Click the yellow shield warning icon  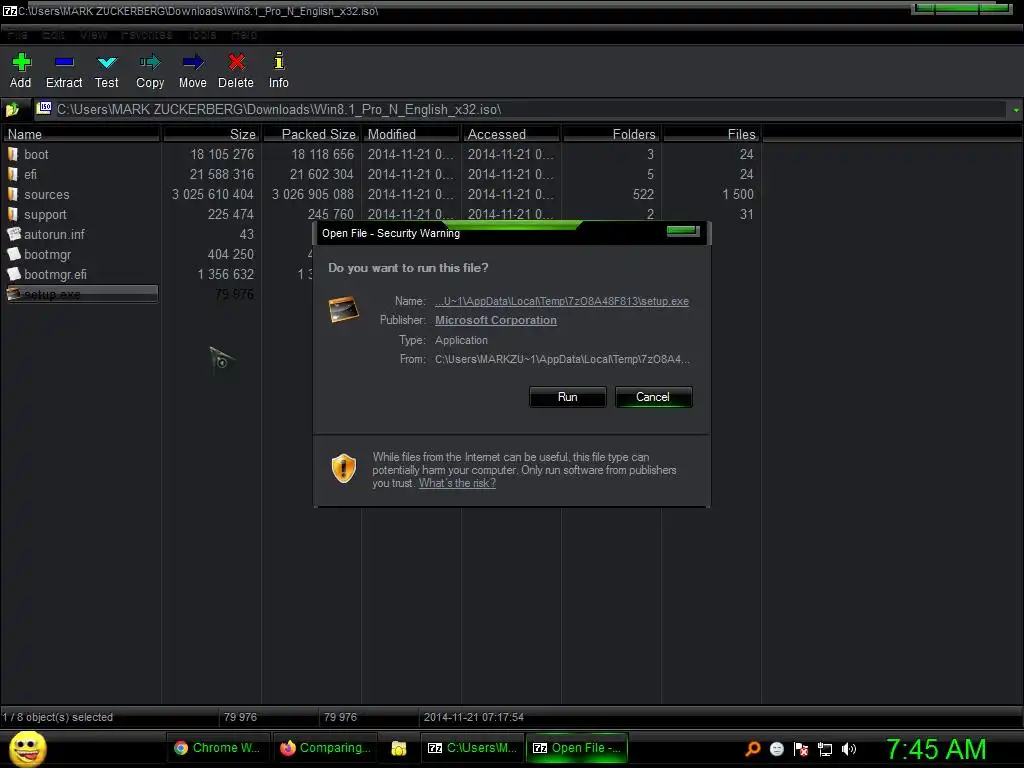pyautogui.click(x=344, y=468)
